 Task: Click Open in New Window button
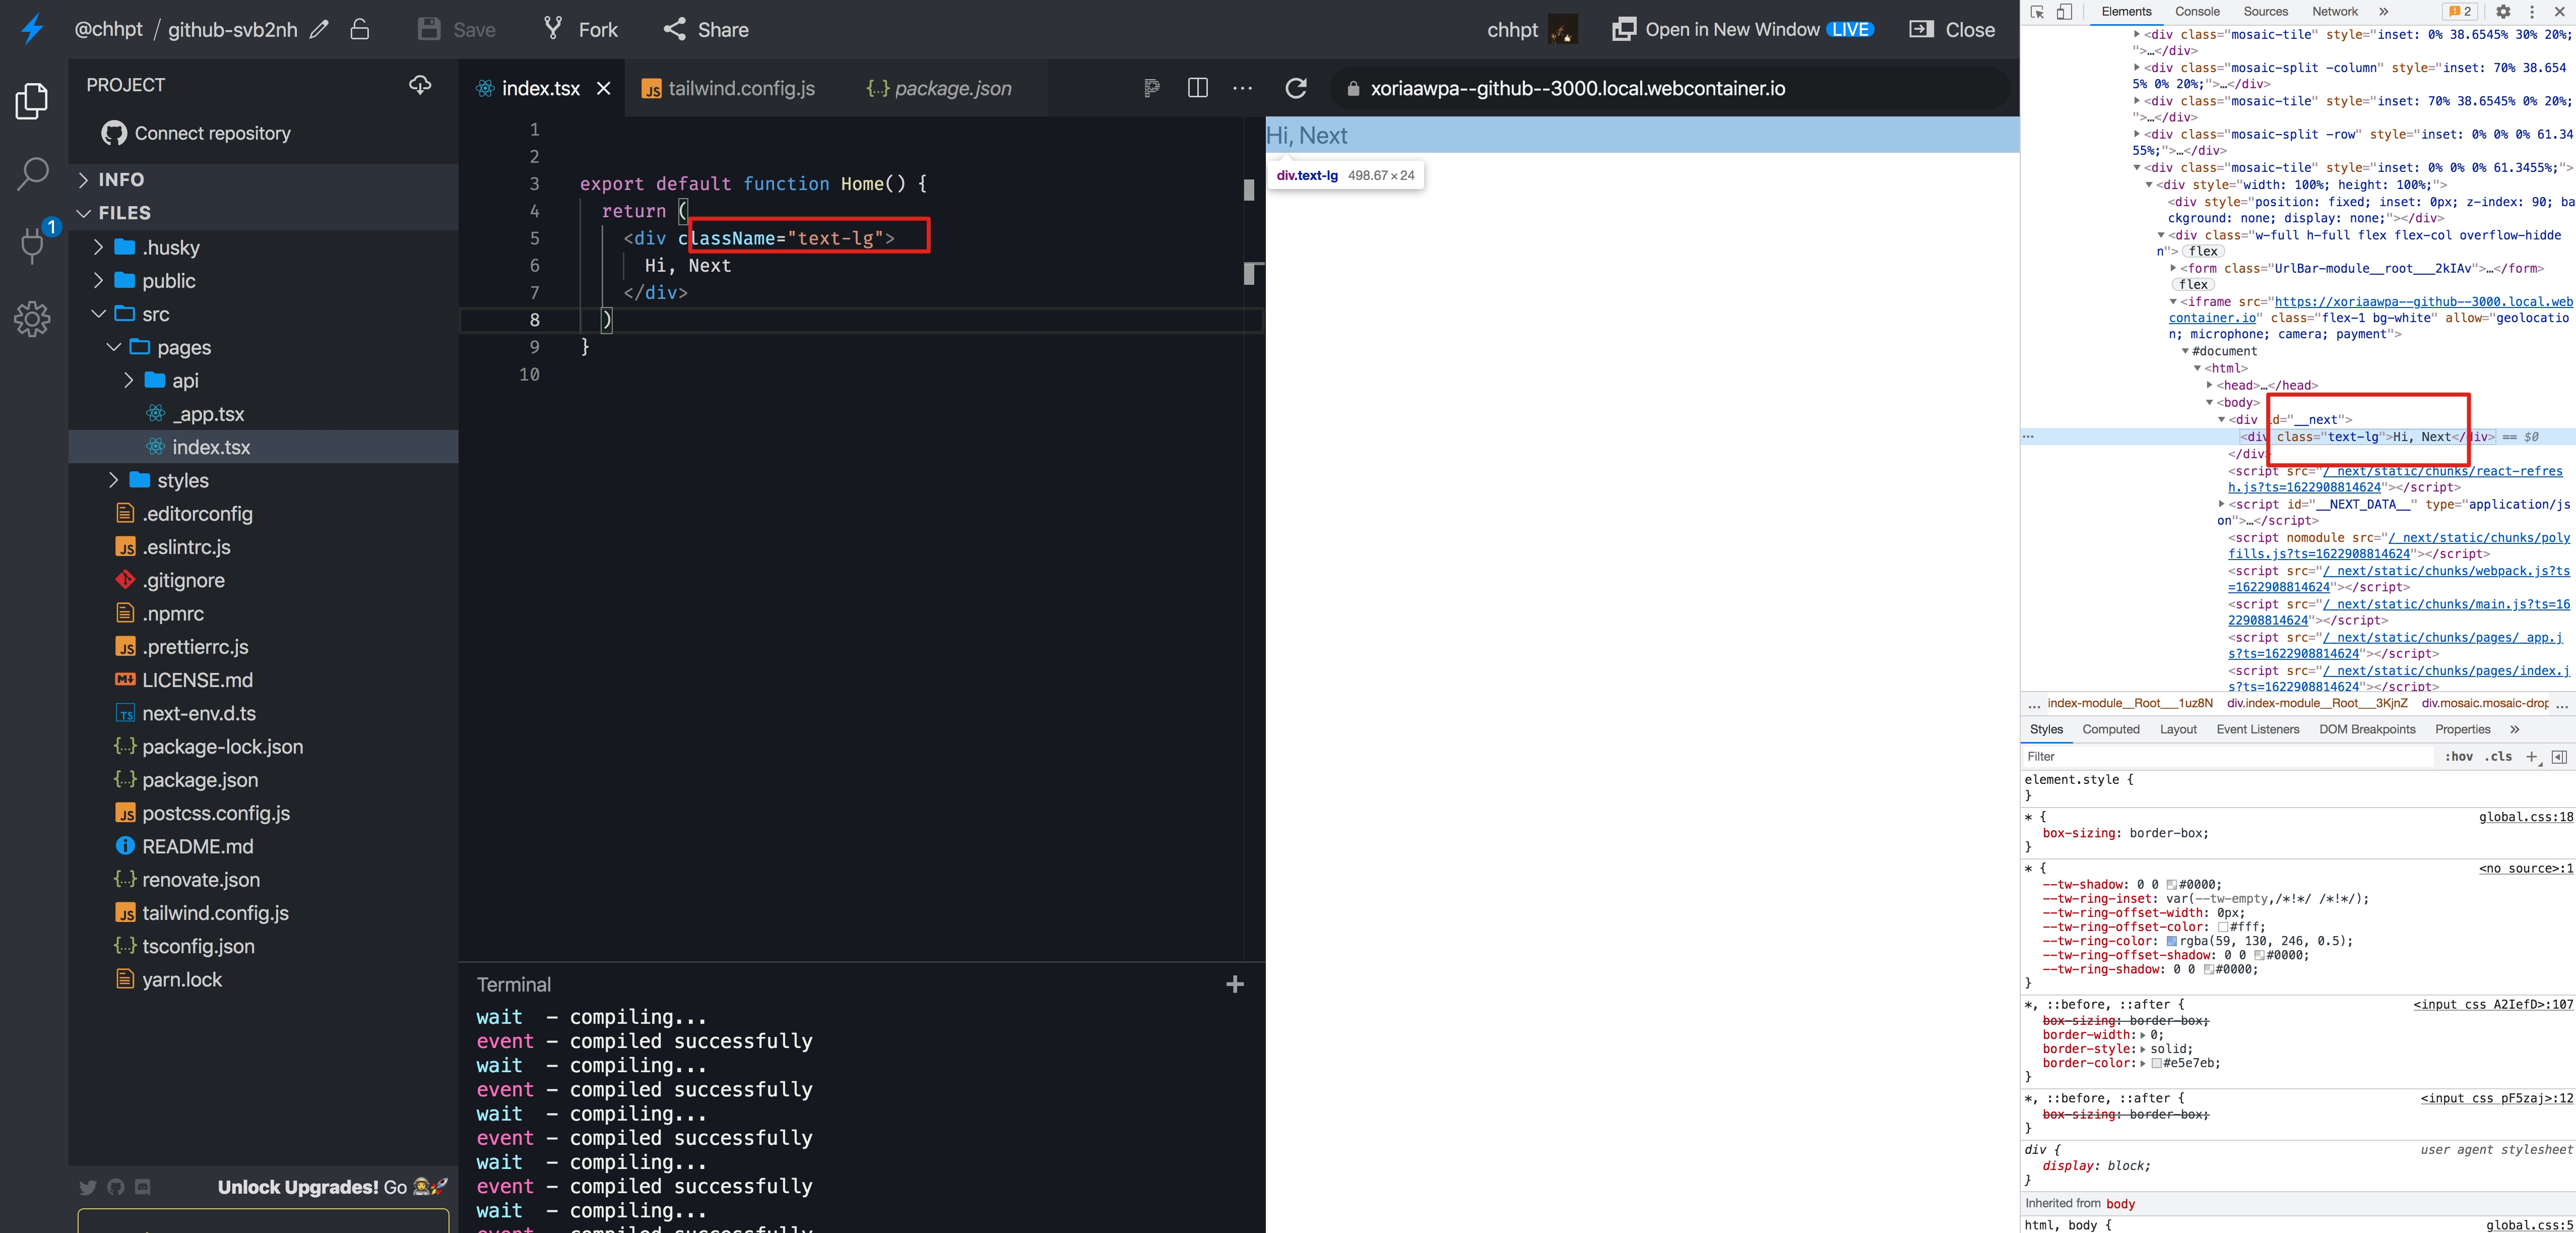(x=1742, y=29)
